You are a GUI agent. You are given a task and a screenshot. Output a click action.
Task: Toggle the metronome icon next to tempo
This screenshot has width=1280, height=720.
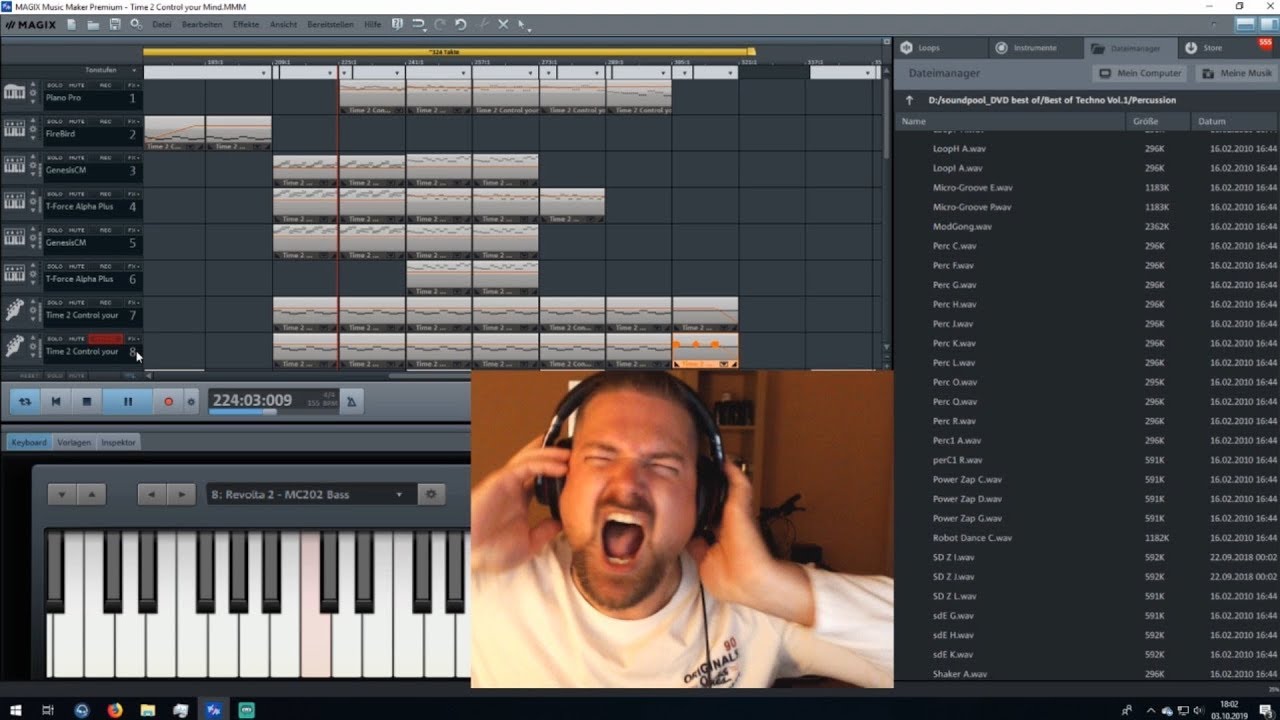coord(351,401)
